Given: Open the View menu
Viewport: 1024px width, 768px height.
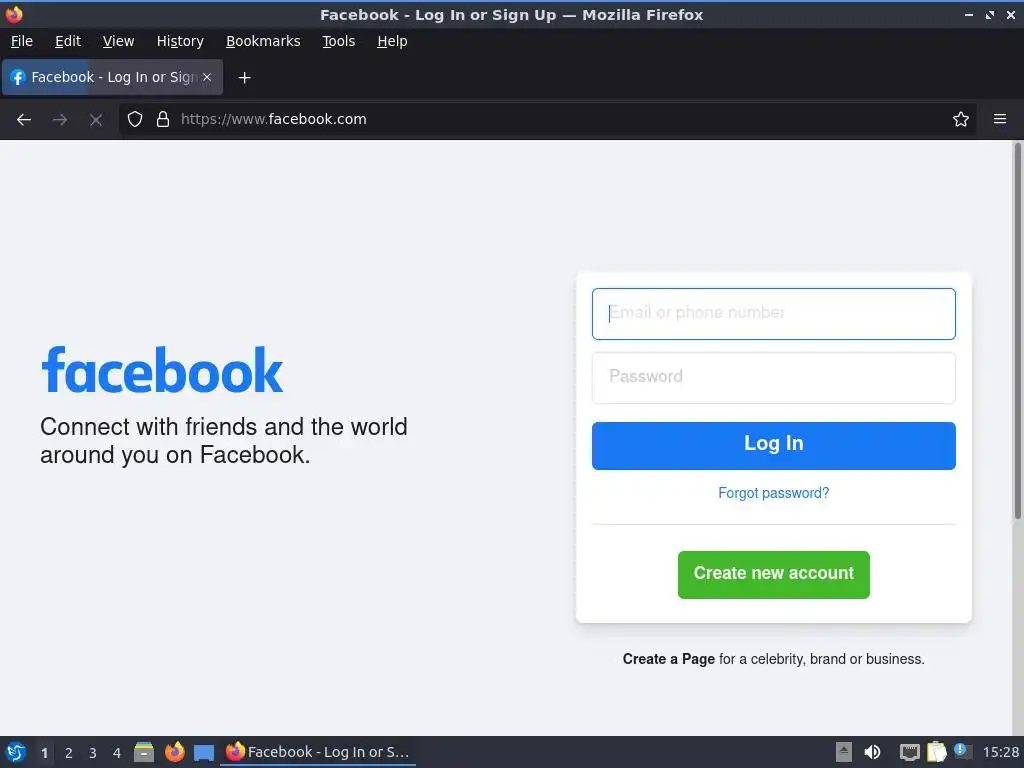Looking at the screenshot, I should click(x=118, y=41).
